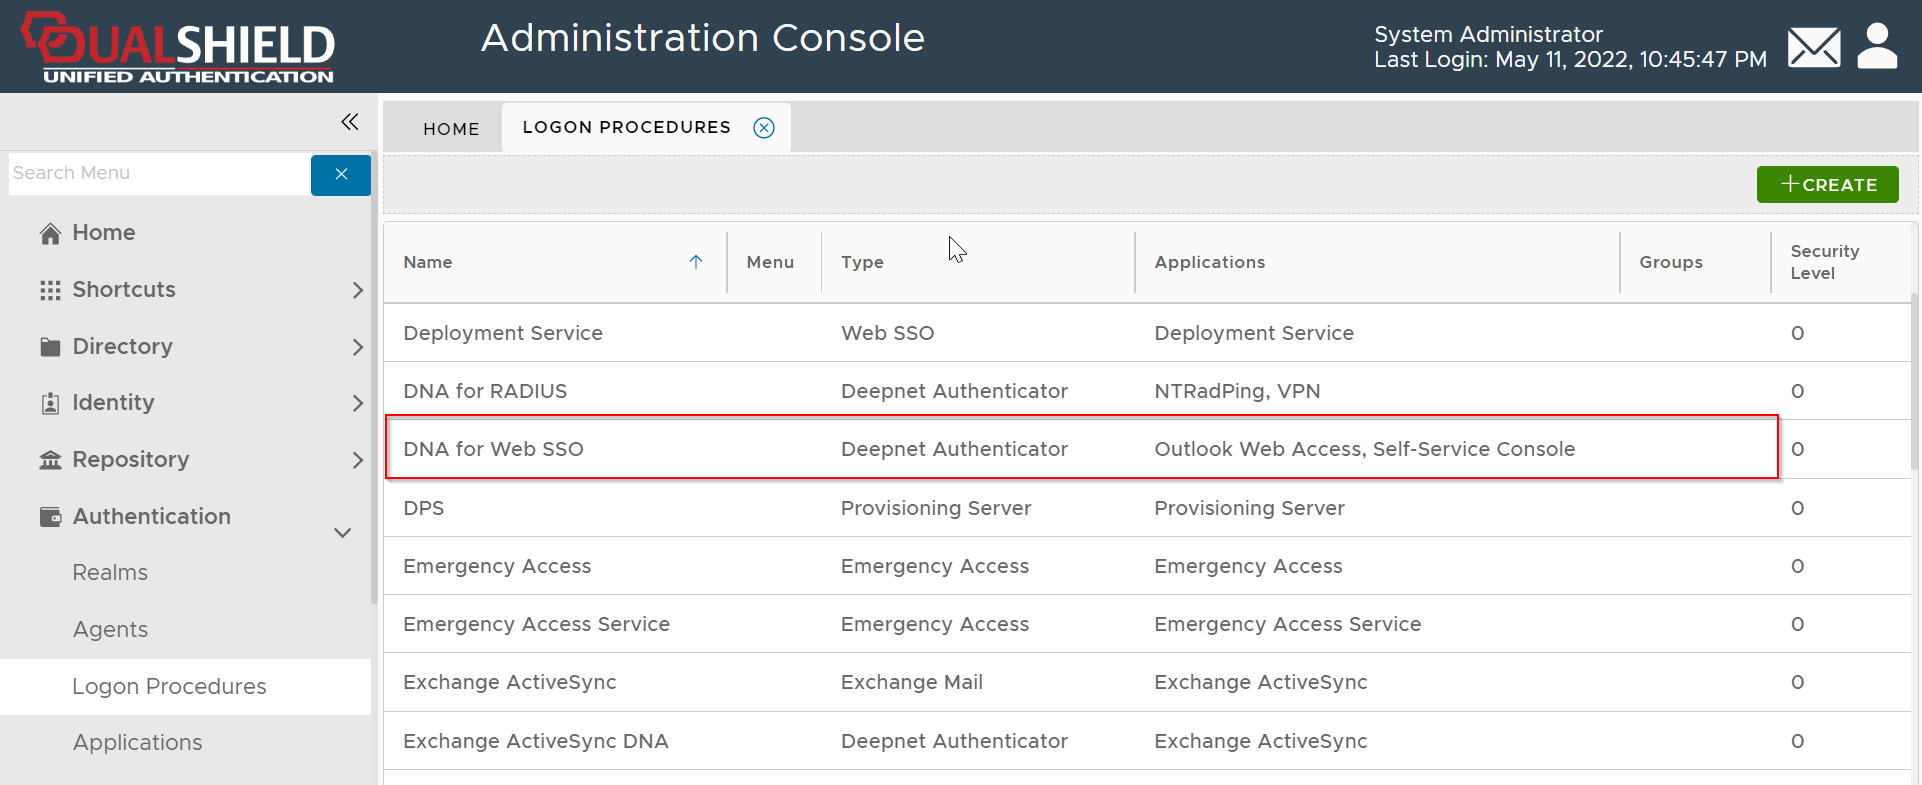Expand the Repository menu chevron
This screenshot has height=785, width=1922.
358,460
